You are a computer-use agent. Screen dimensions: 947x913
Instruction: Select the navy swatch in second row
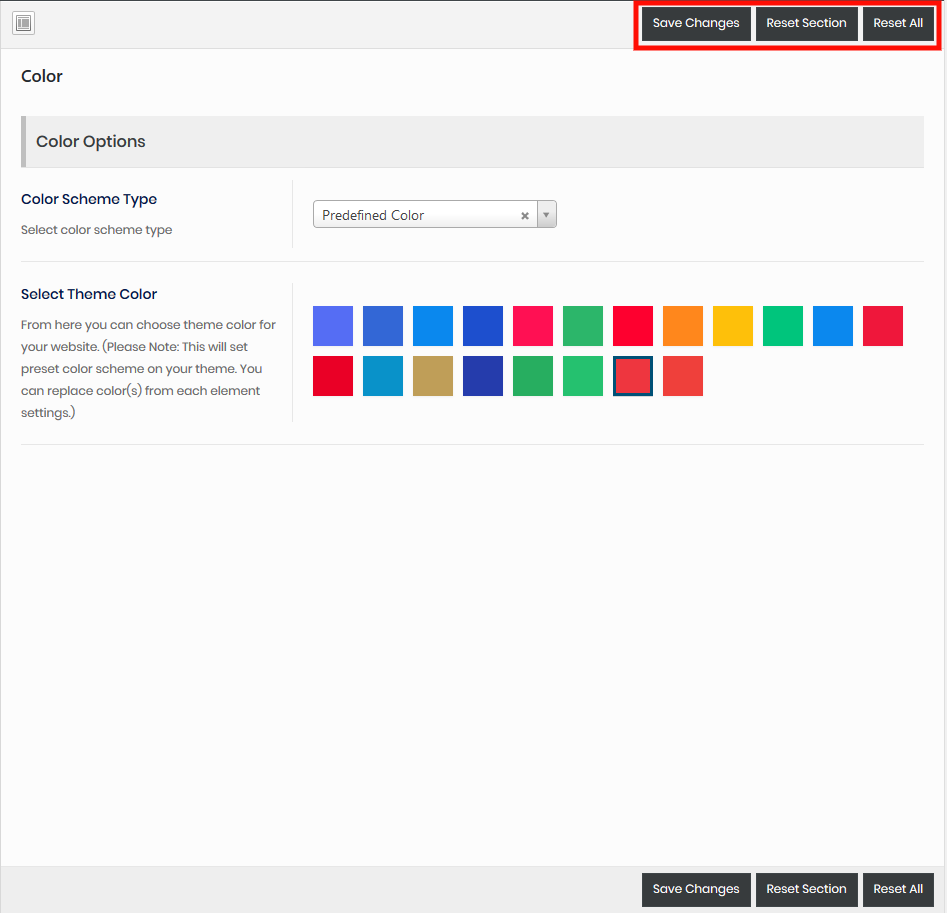click(483, 376)
